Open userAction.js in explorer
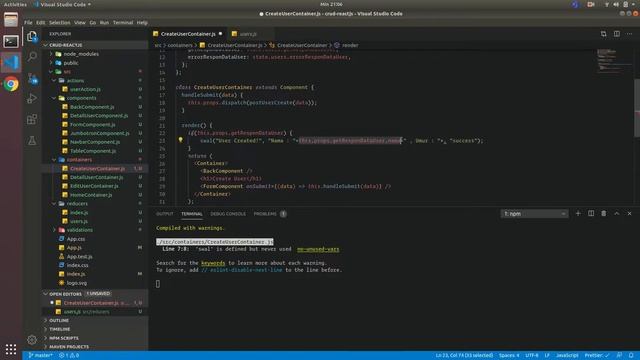 click(x=85, y=89)
